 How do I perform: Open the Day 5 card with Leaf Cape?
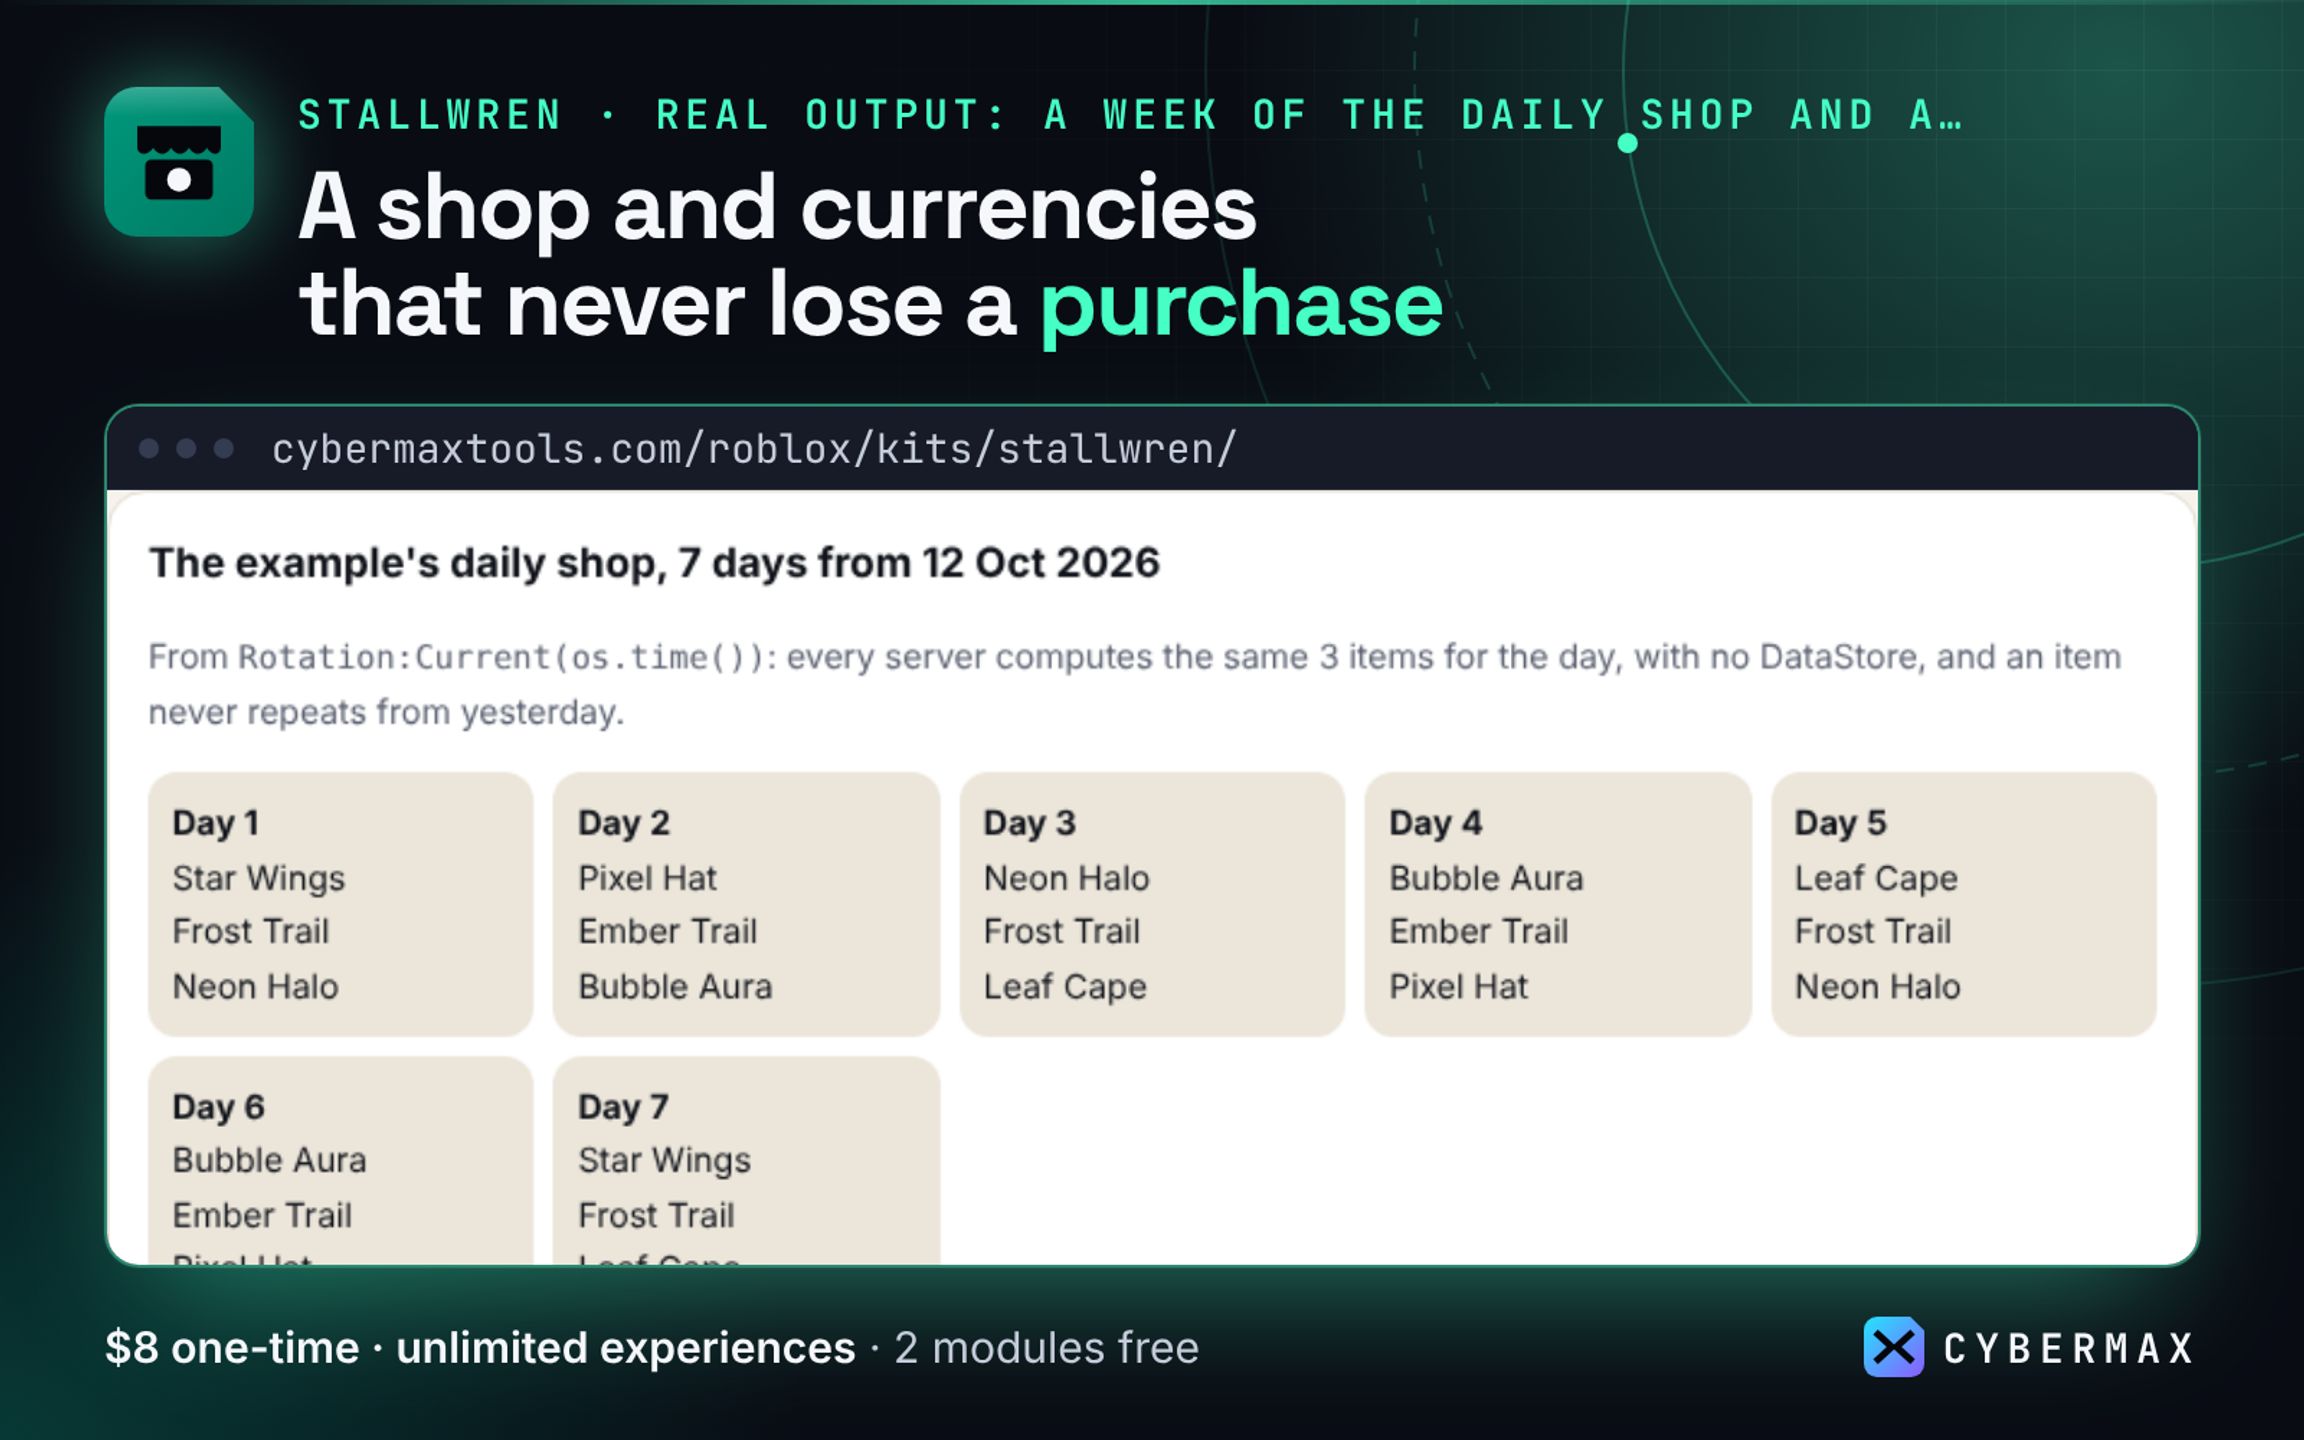coord(1964,904)
